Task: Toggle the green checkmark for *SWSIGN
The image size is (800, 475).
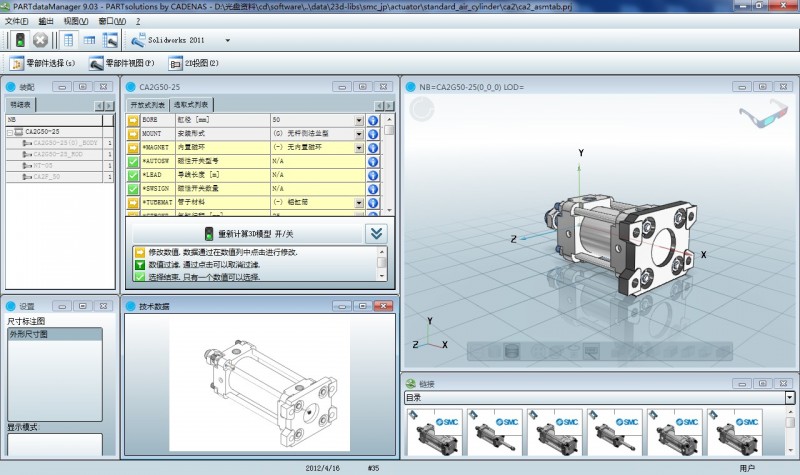Action: click(x=133, y=188)
